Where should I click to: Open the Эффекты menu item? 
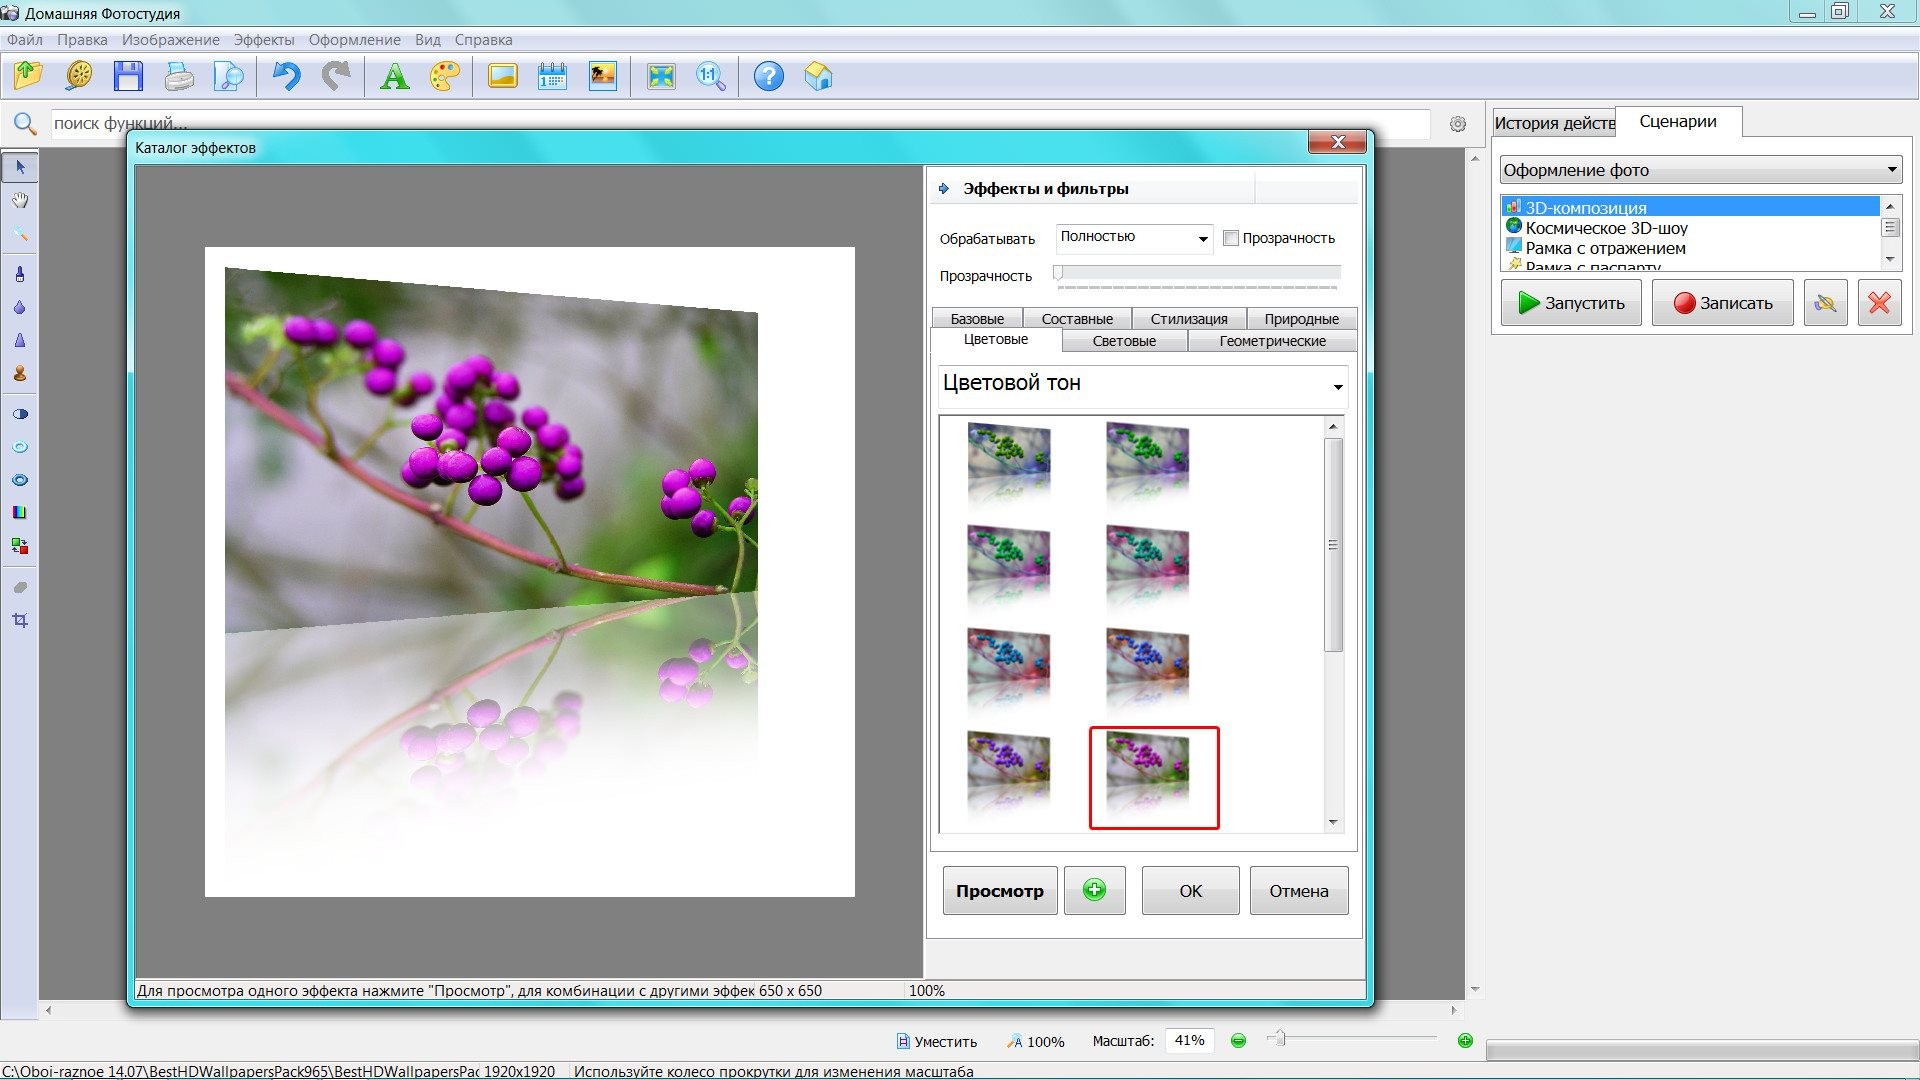click(x=260, y=40)
